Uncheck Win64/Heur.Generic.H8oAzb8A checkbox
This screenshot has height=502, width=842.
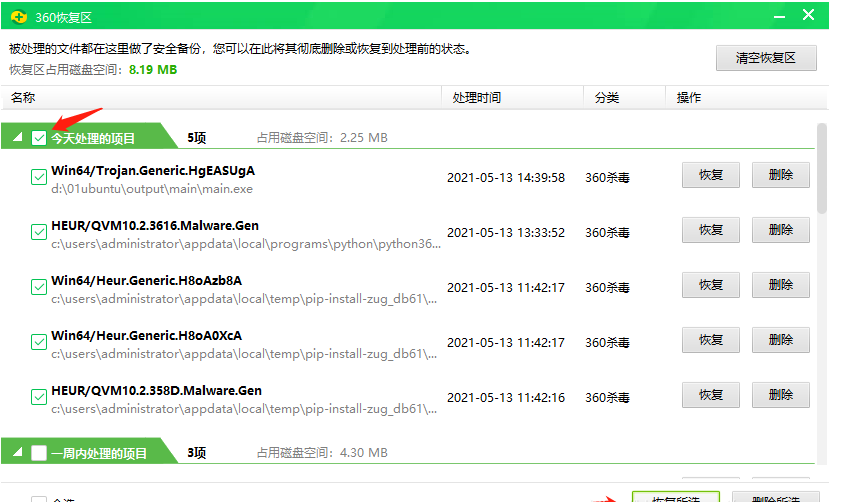(39, 287)
